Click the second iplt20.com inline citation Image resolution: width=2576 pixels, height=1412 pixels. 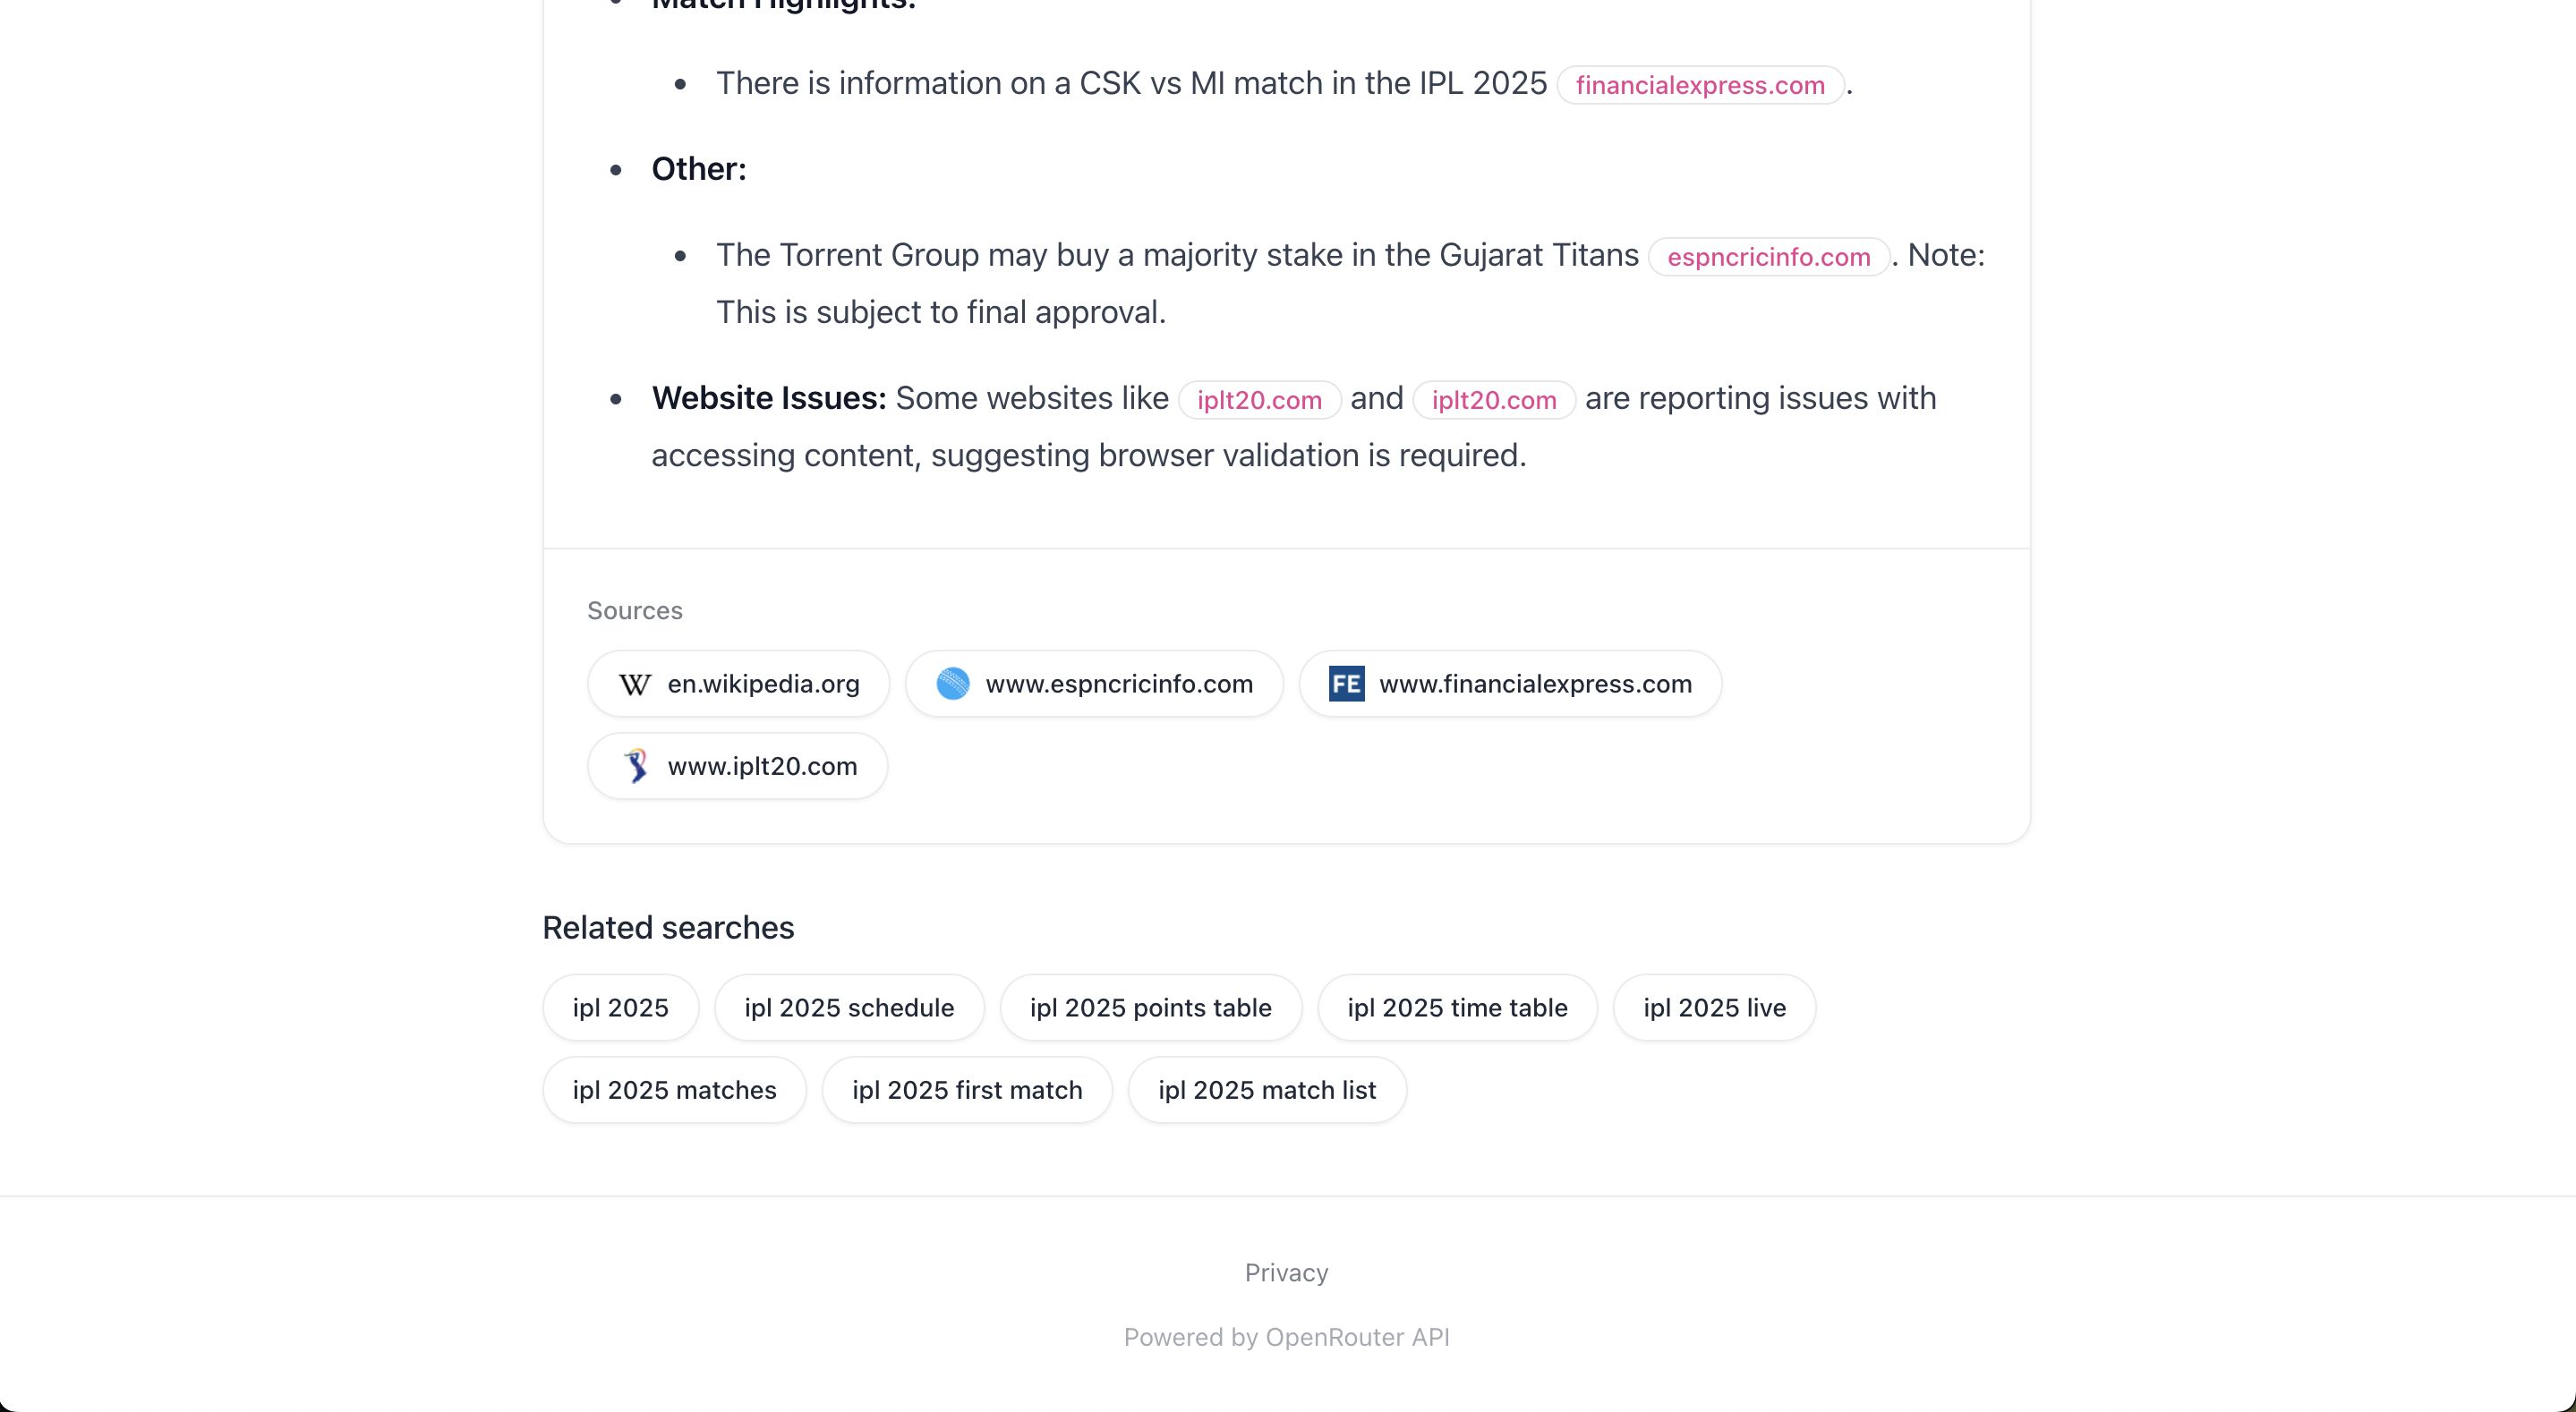(1493, 401)
